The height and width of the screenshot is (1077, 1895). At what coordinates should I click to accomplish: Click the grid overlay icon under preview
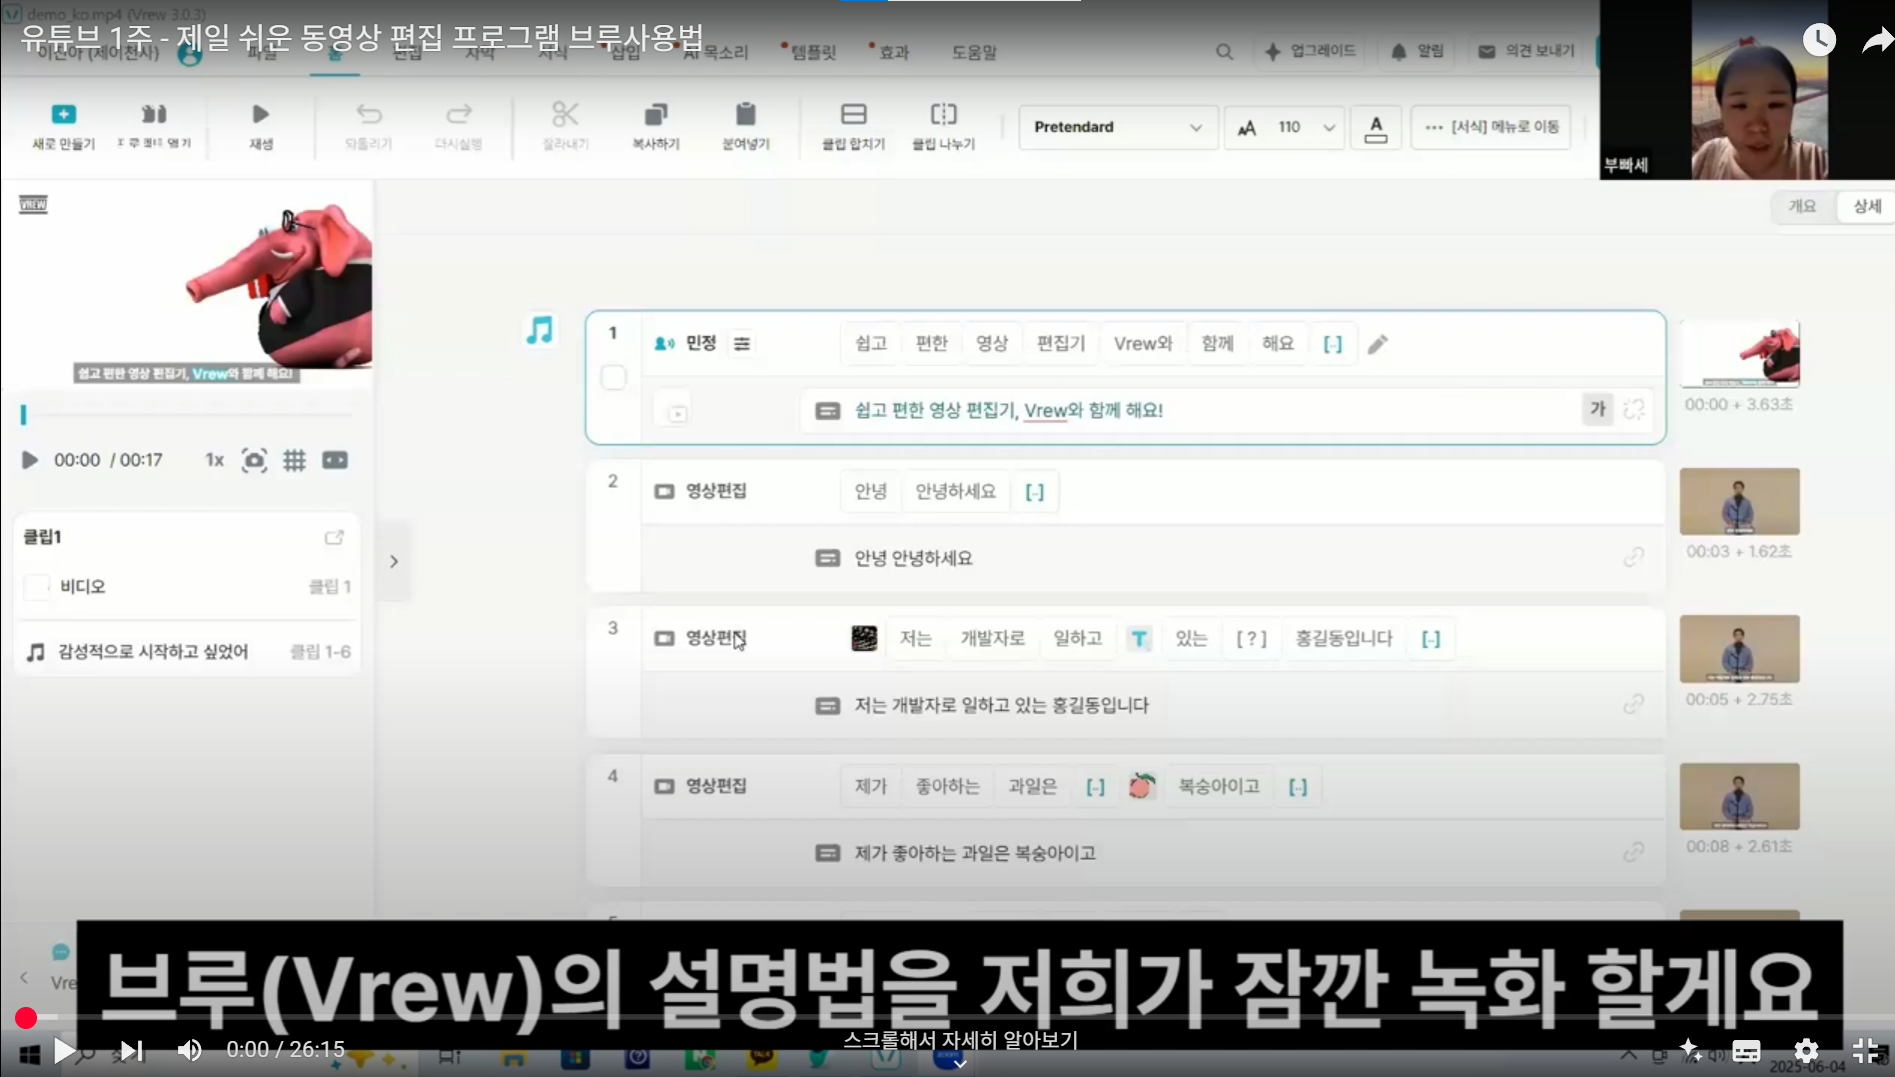point(294,460)
